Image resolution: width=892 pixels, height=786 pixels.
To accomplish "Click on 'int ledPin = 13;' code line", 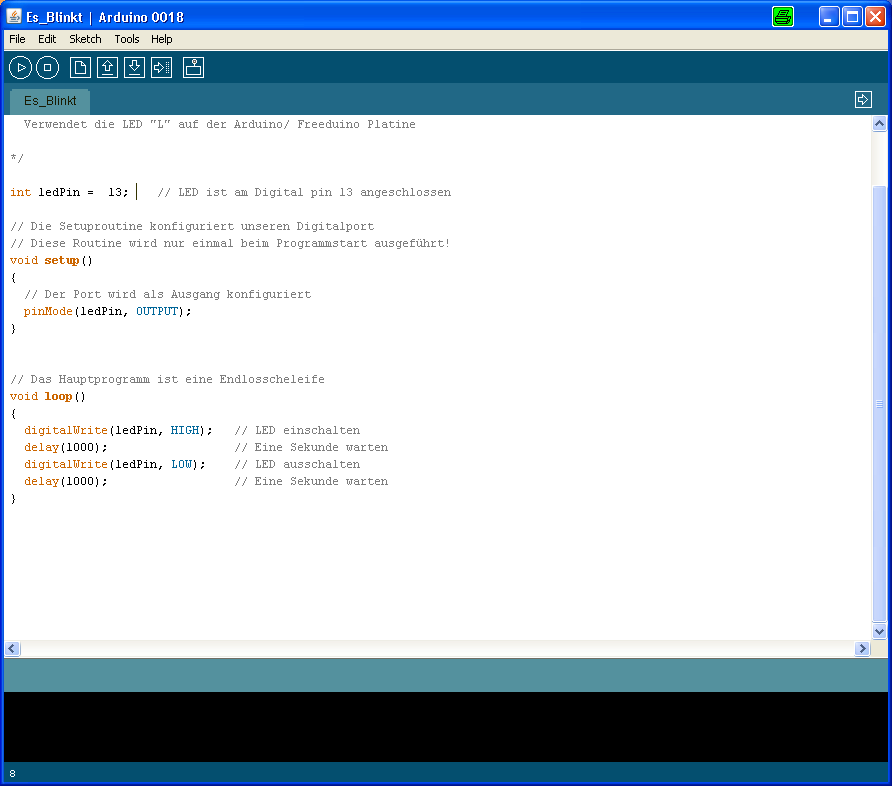I will point(69,192).
